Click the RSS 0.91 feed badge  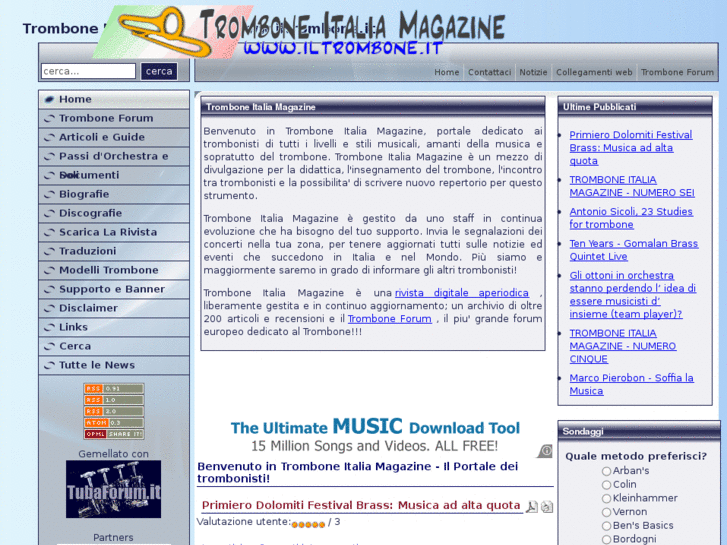coord(114,389)
